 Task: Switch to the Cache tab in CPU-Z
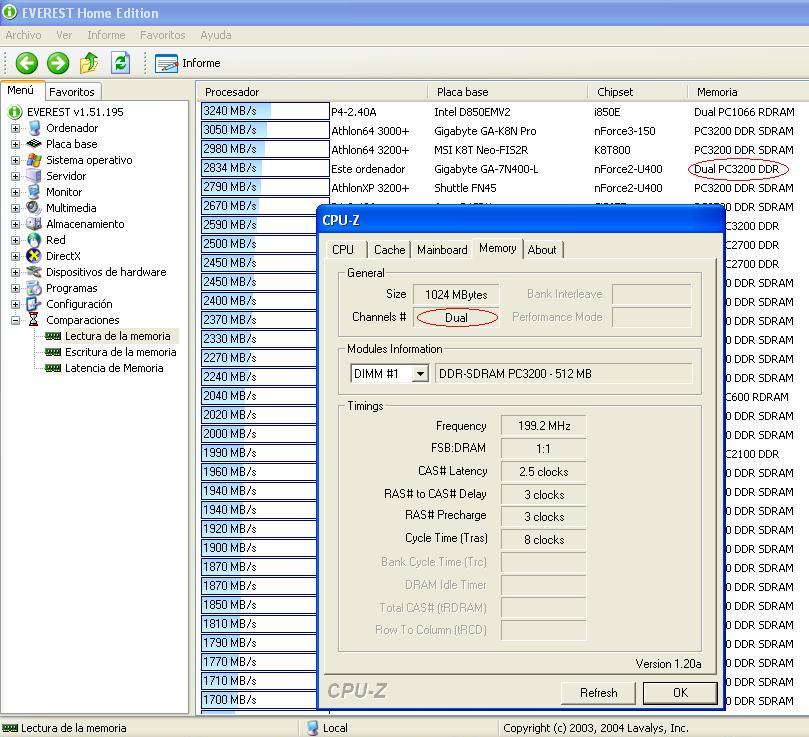(x=390, y=250)
